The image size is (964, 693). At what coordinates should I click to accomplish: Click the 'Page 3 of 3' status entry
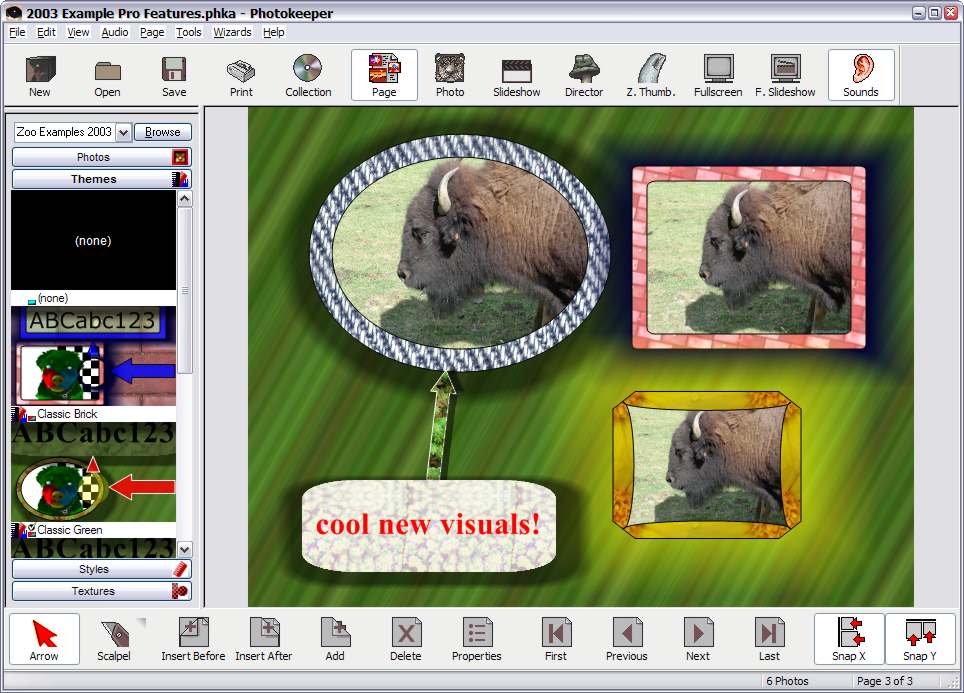click(x=885, y=681)
